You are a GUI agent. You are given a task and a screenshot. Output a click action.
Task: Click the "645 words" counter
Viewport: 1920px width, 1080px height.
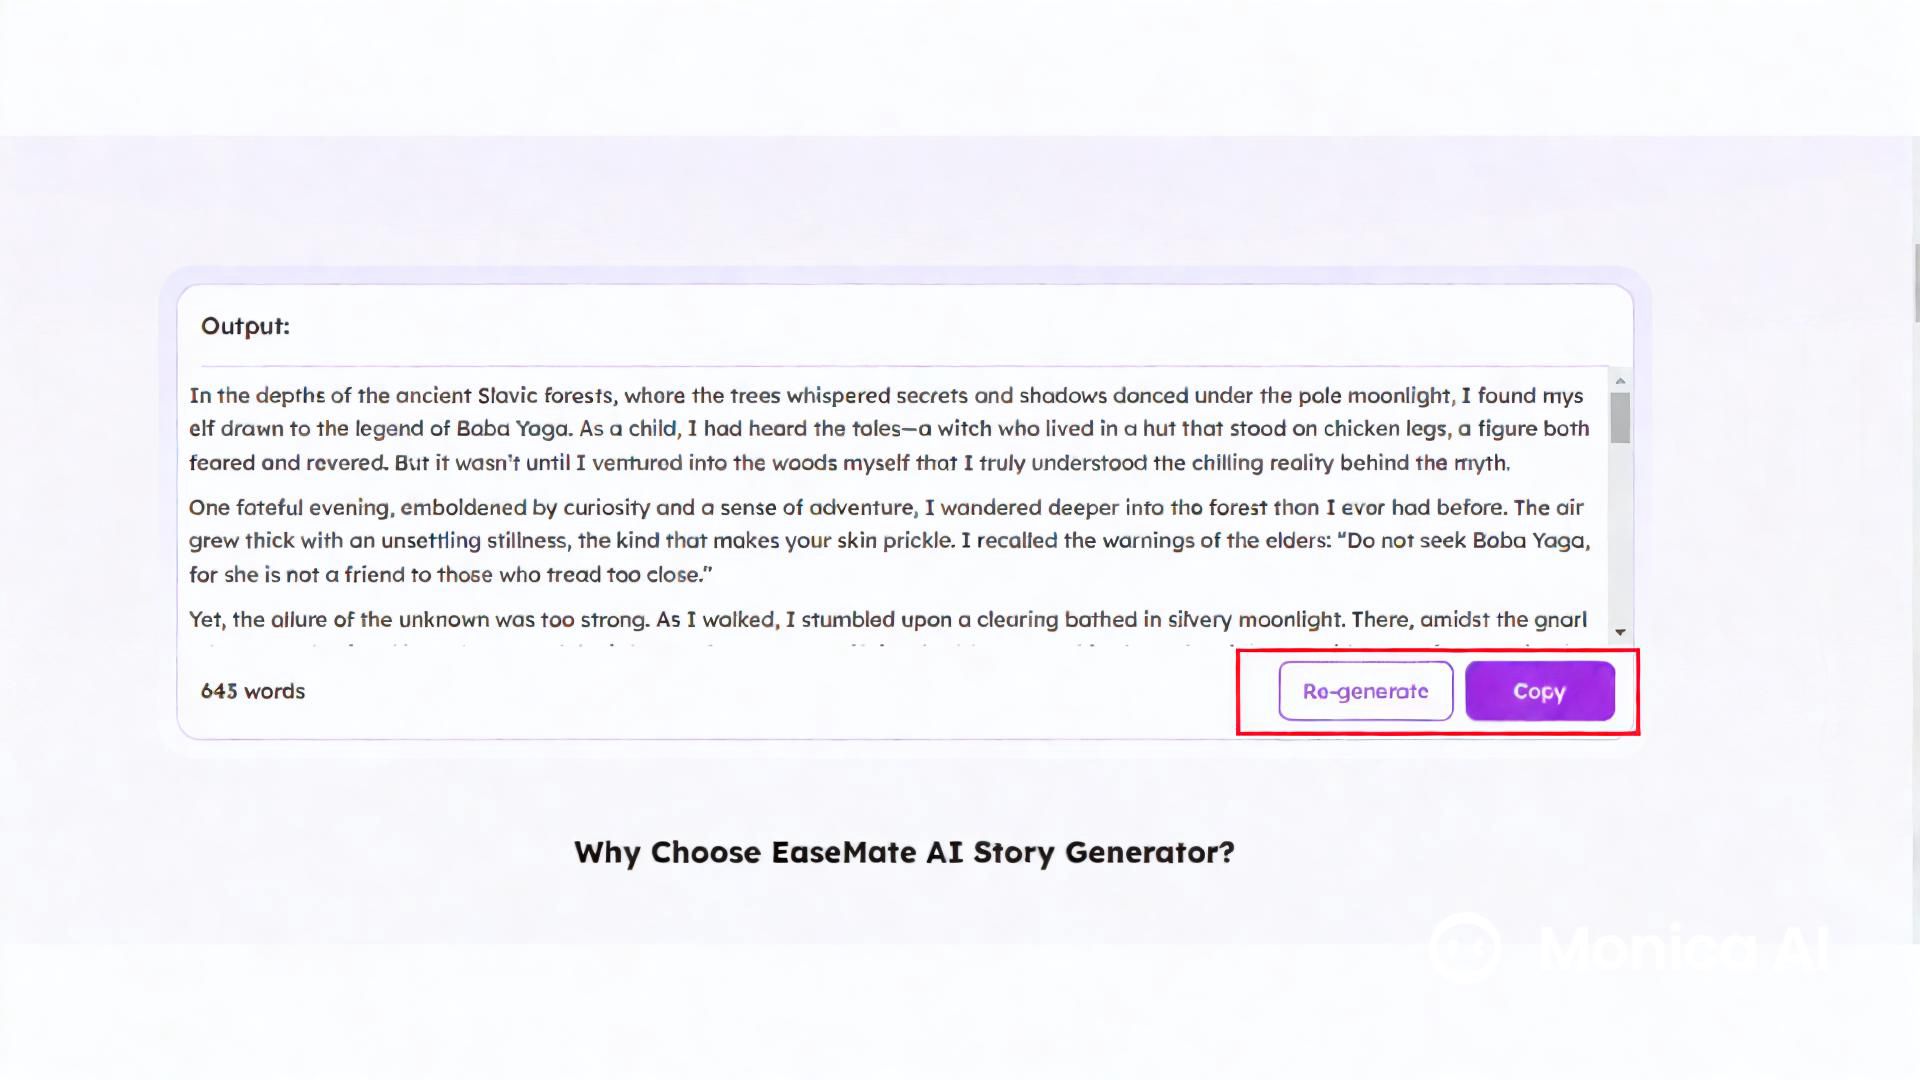(x=253, y=691)
